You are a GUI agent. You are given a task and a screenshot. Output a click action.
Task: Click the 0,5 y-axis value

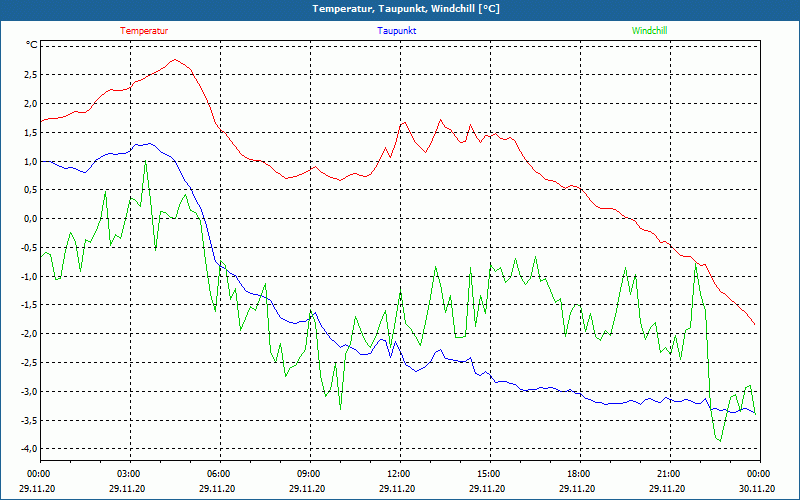pos(31,190)
